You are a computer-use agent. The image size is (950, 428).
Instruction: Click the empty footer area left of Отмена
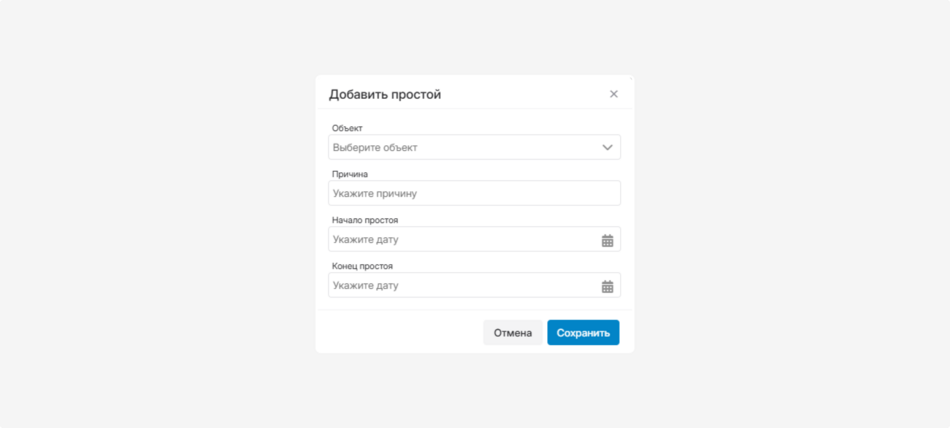[400, 333]
